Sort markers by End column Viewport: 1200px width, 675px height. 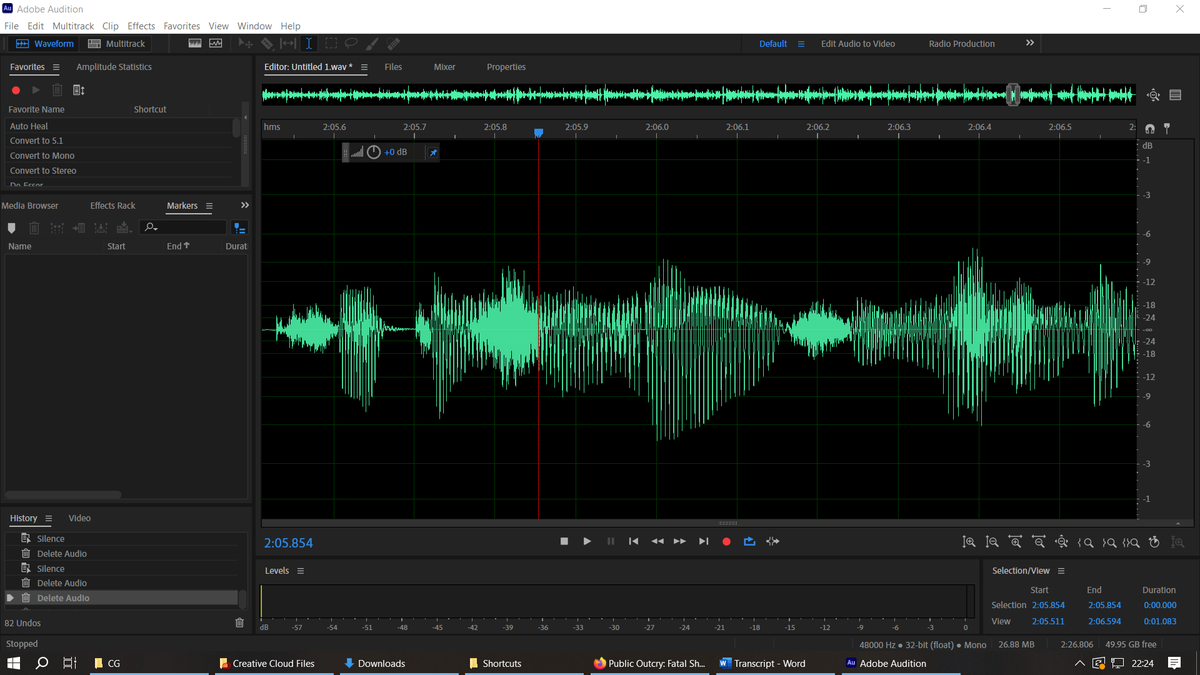coord(178,246)
